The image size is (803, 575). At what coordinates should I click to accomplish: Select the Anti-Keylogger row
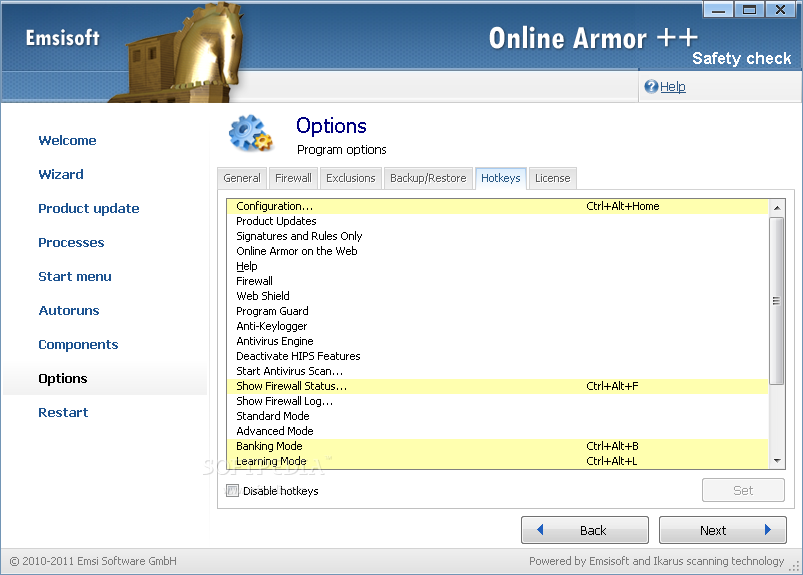(x=497, y=326)
